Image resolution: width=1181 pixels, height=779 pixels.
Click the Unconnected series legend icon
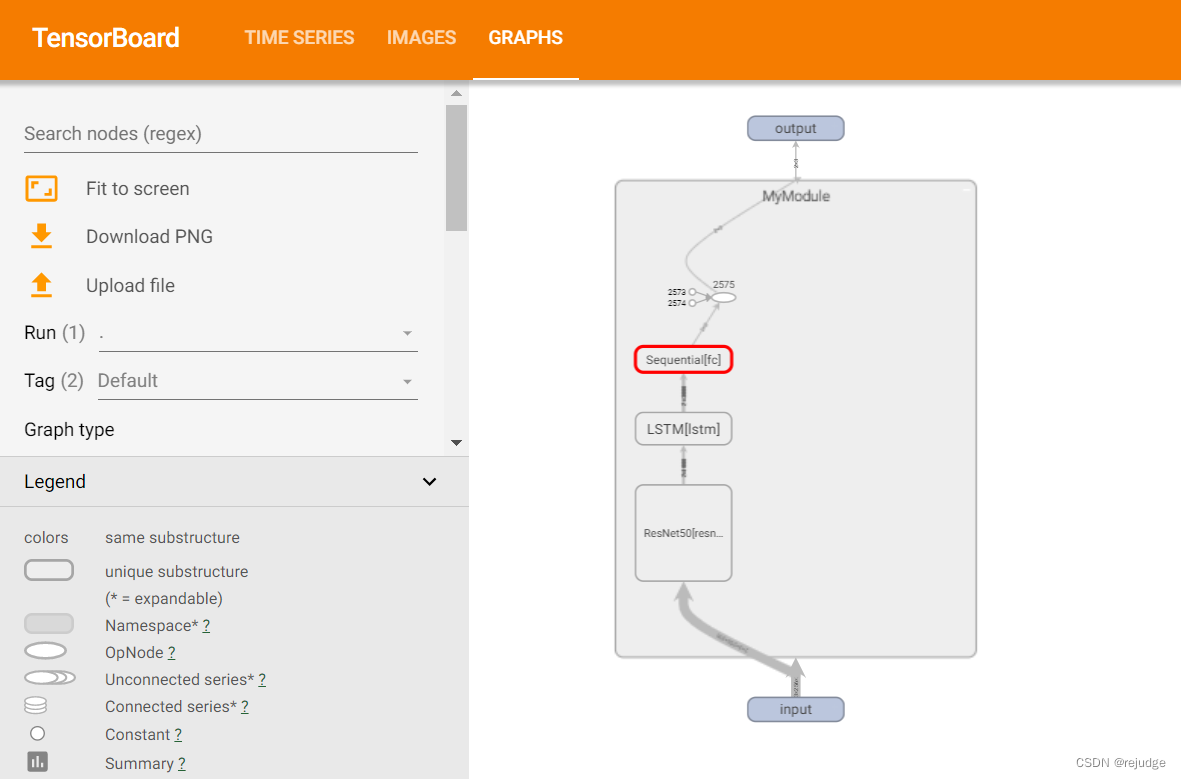tap(50, 677)
